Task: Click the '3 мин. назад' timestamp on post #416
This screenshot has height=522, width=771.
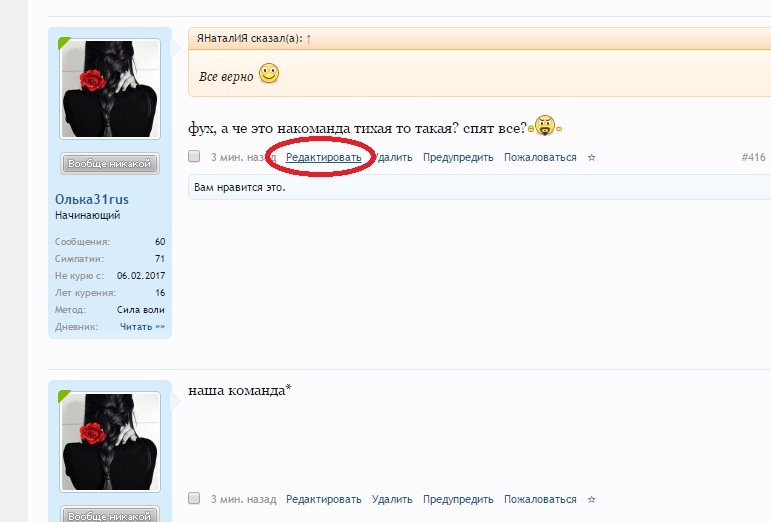Action: pos(243,157)
